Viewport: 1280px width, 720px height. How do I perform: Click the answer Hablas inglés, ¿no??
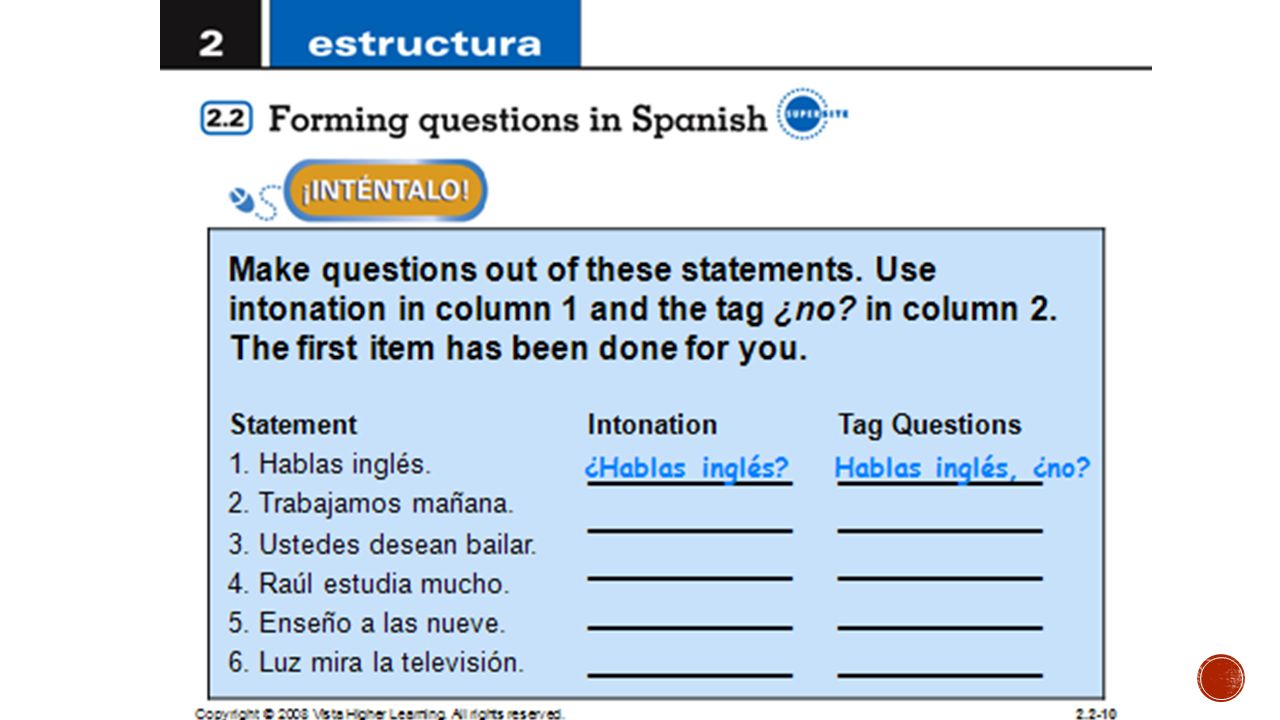pyautogui.click(x=962, y=468)
